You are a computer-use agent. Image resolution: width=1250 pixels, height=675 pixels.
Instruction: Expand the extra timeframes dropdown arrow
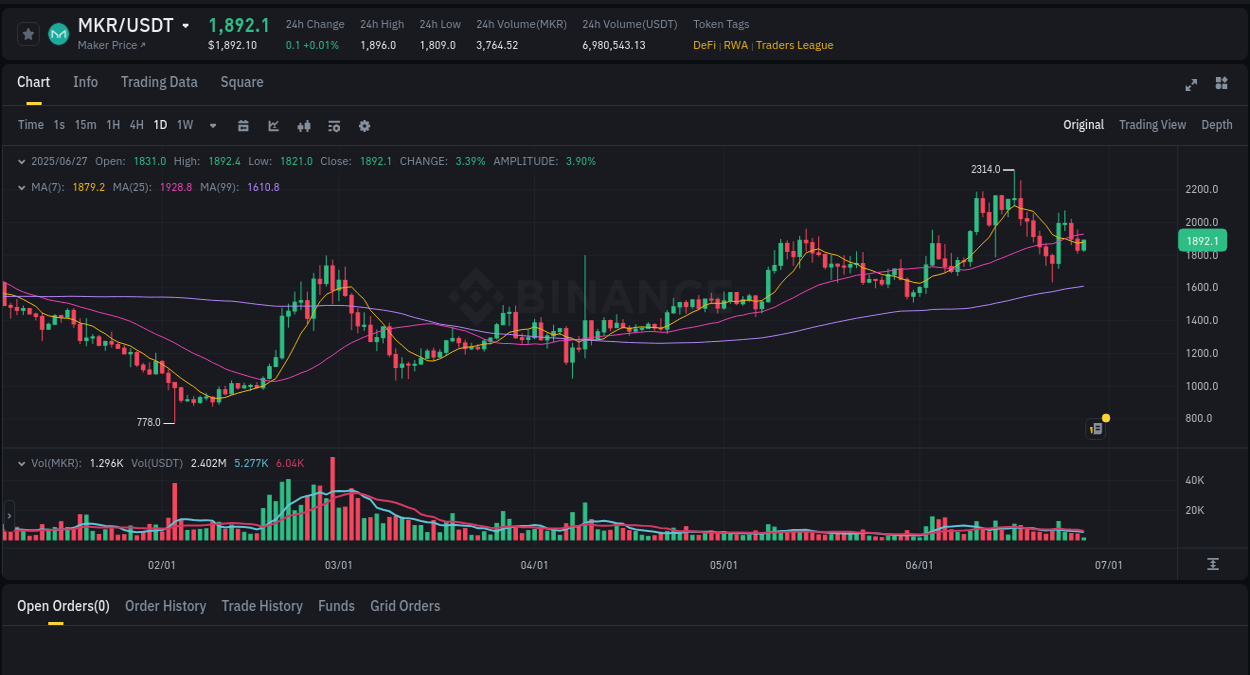pyautogui.click(x=212, y=125)
